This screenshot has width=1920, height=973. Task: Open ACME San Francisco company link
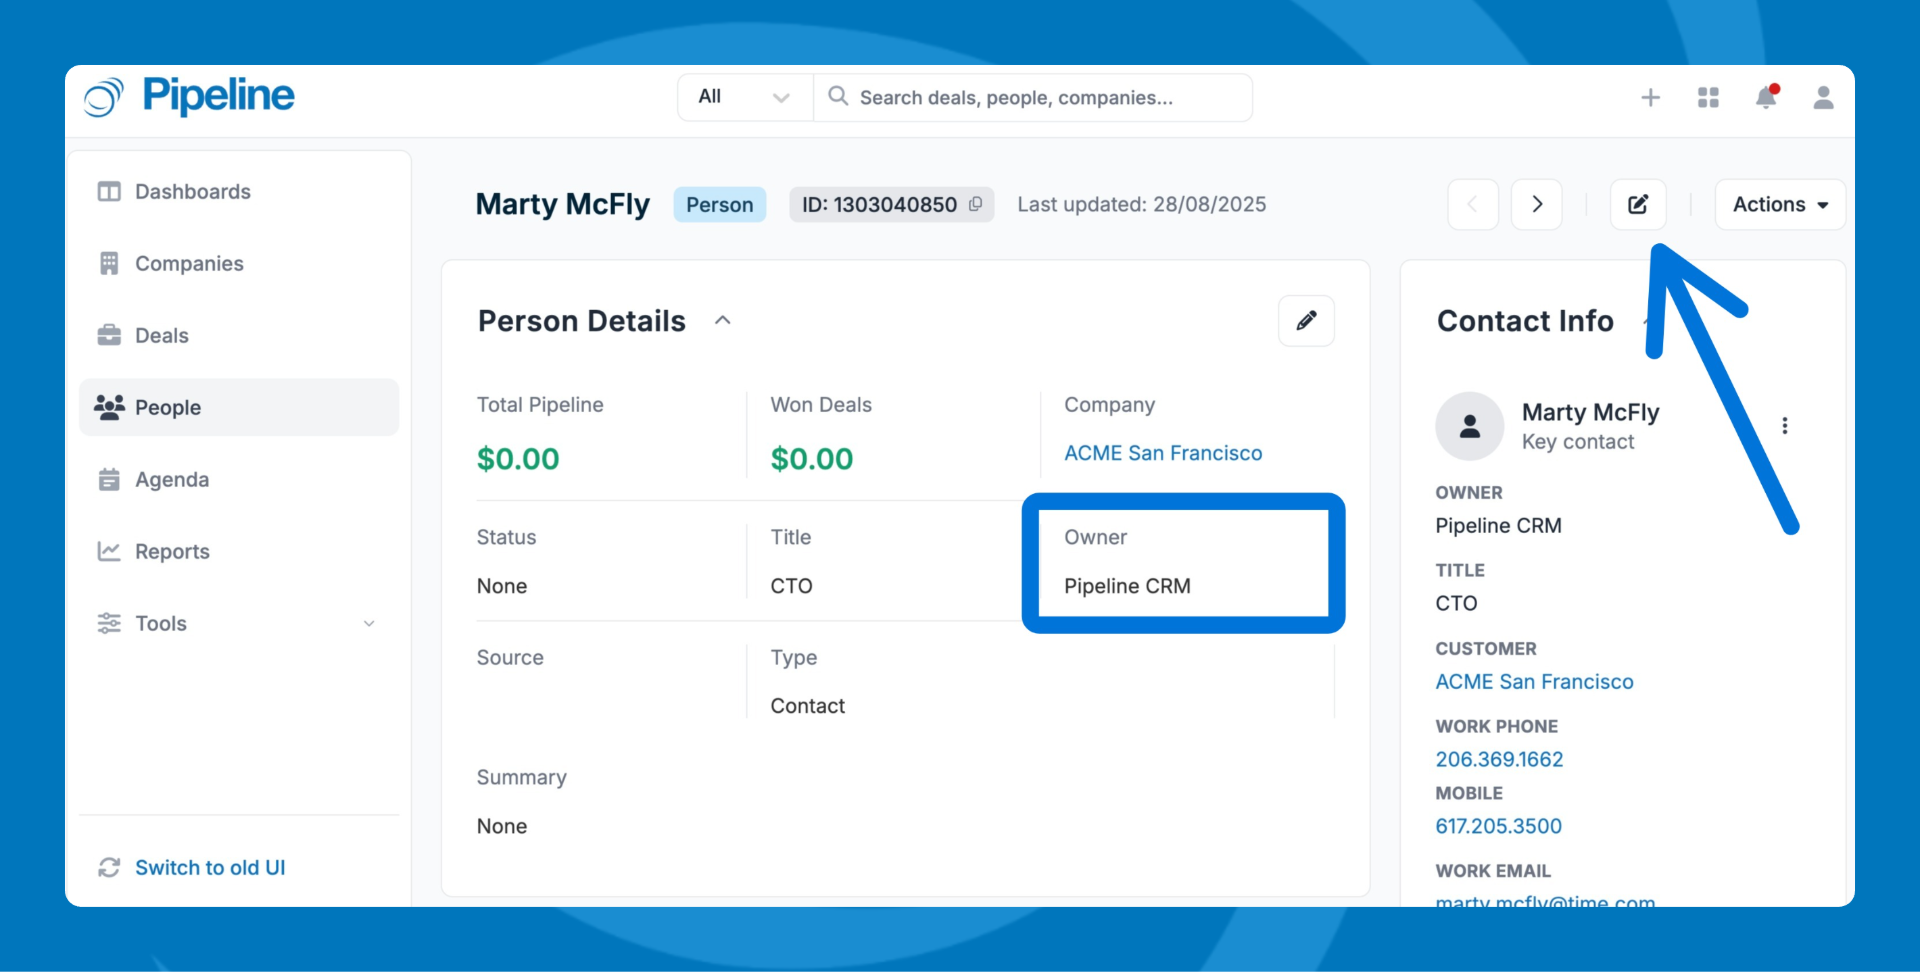(x=1163, y=453)
